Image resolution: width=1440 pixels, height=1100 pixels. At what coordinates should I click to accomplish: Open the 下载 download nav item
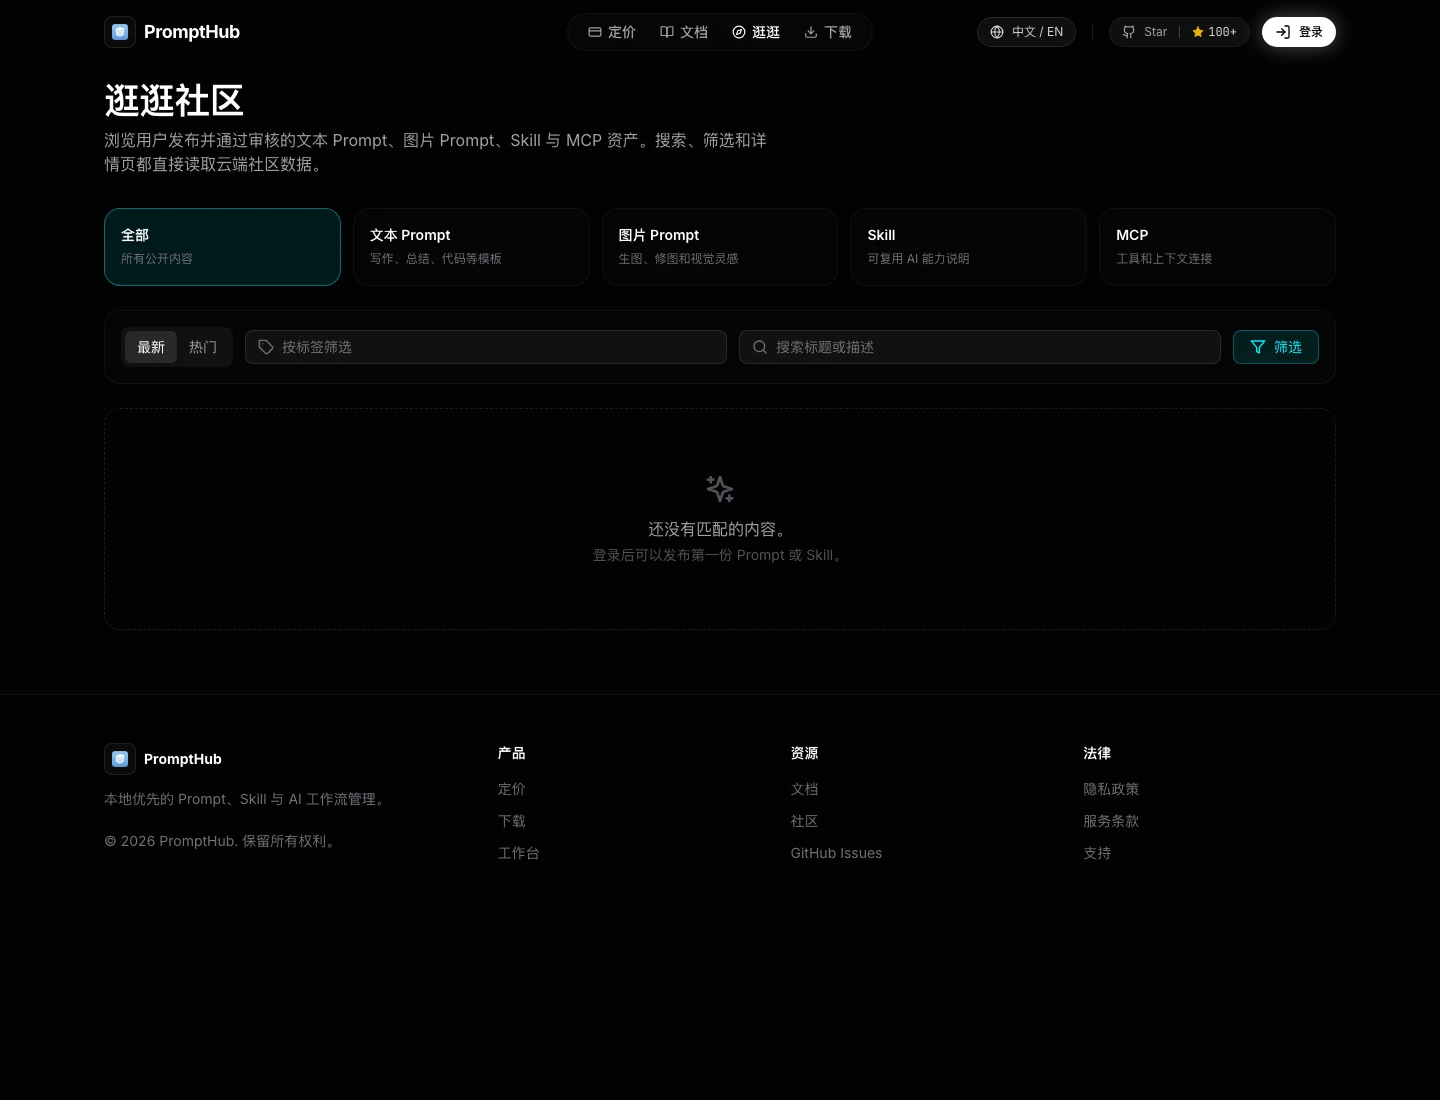828,32
